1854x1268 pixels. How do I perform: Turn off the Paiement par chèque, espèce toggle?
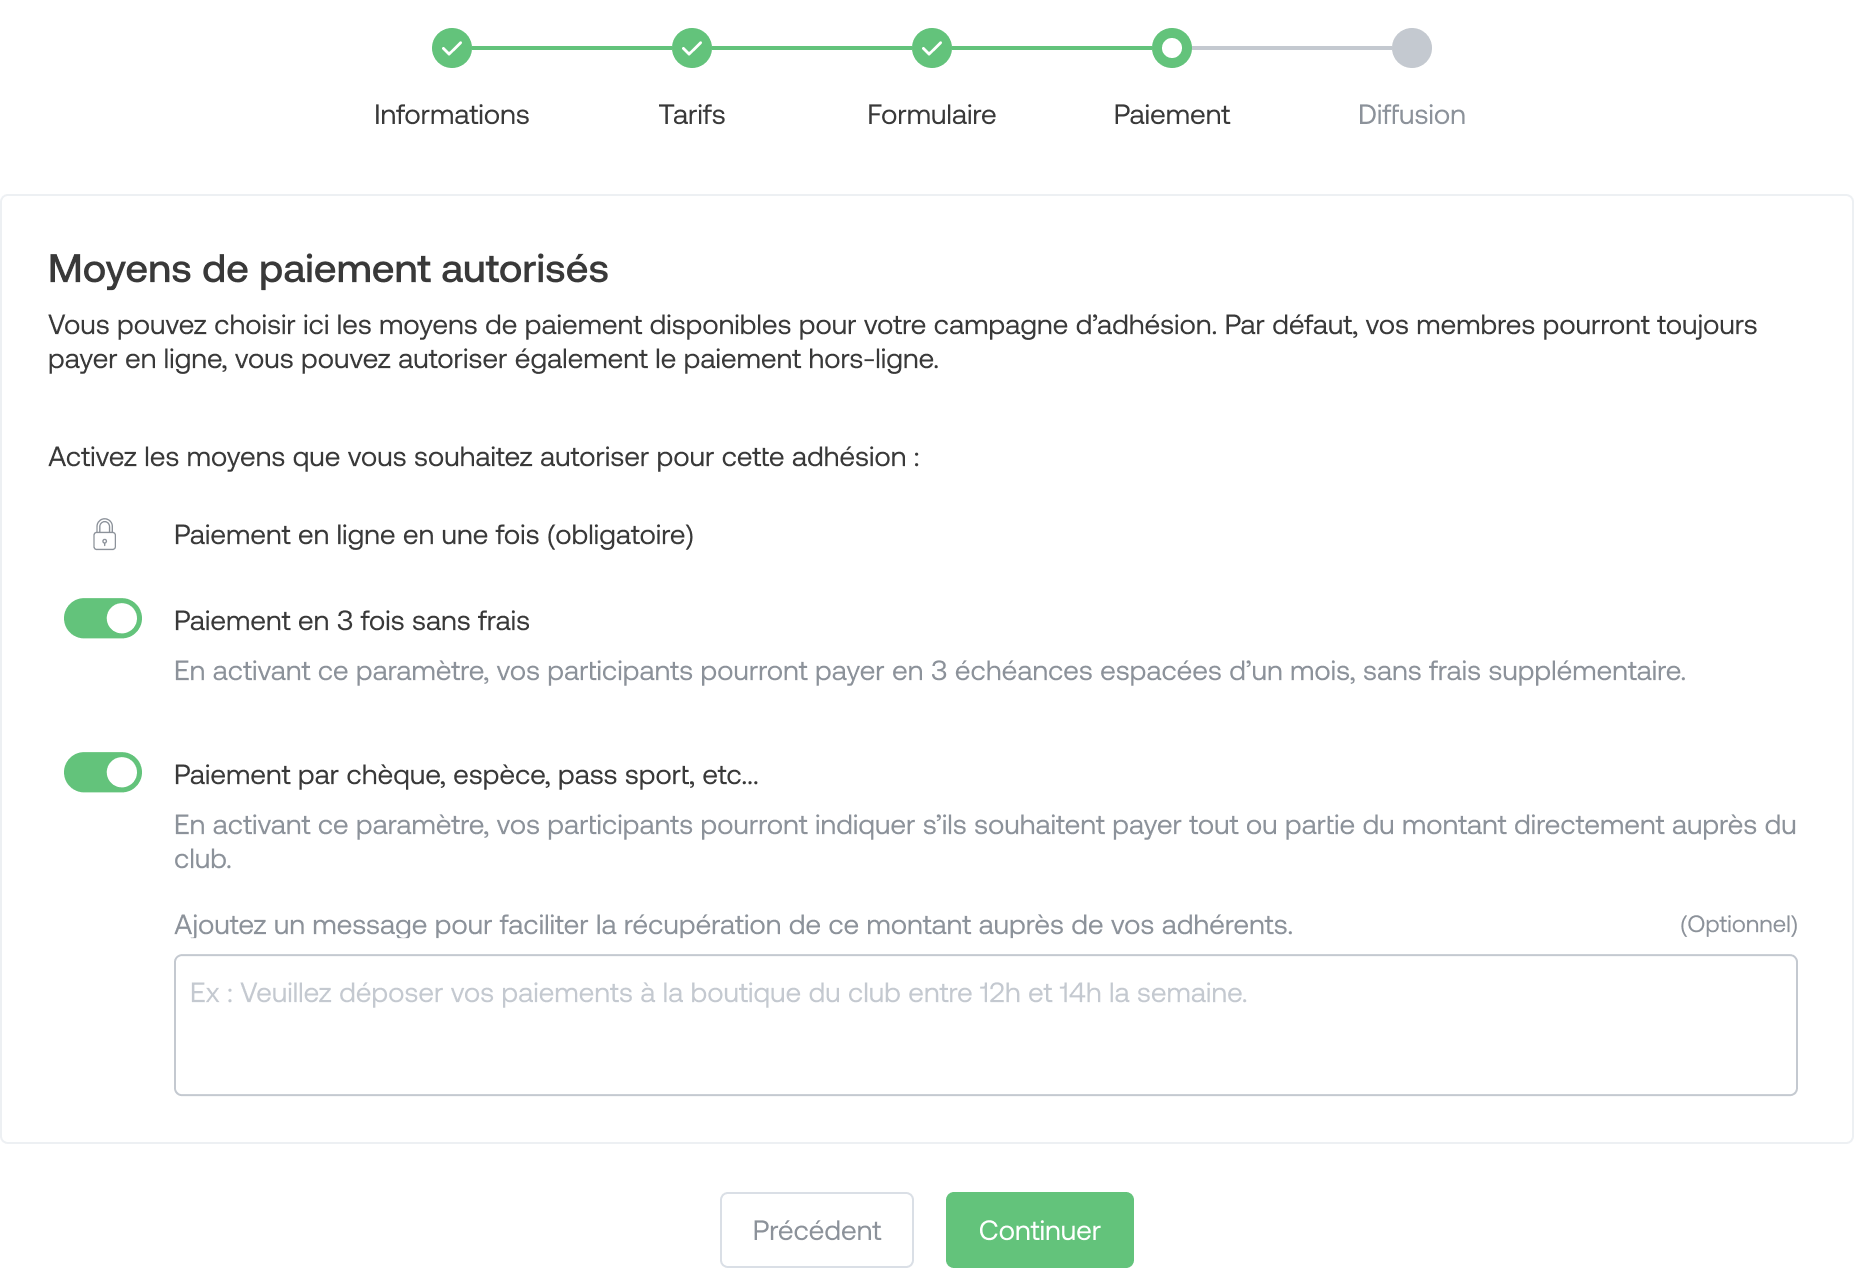tap(103, 773)
